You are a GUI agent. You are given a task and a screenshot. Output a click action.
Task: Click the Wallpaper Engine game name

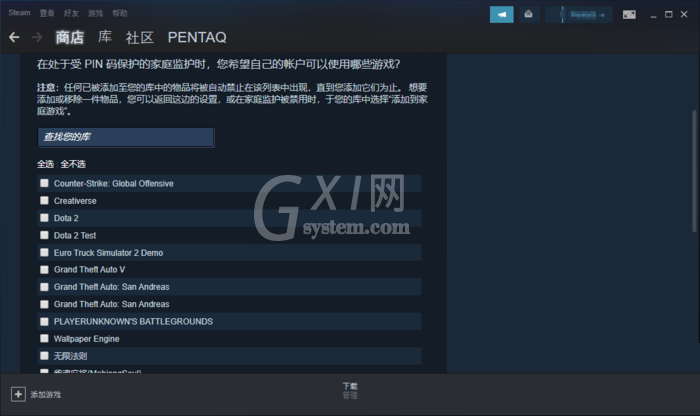[x=87, y=339]
